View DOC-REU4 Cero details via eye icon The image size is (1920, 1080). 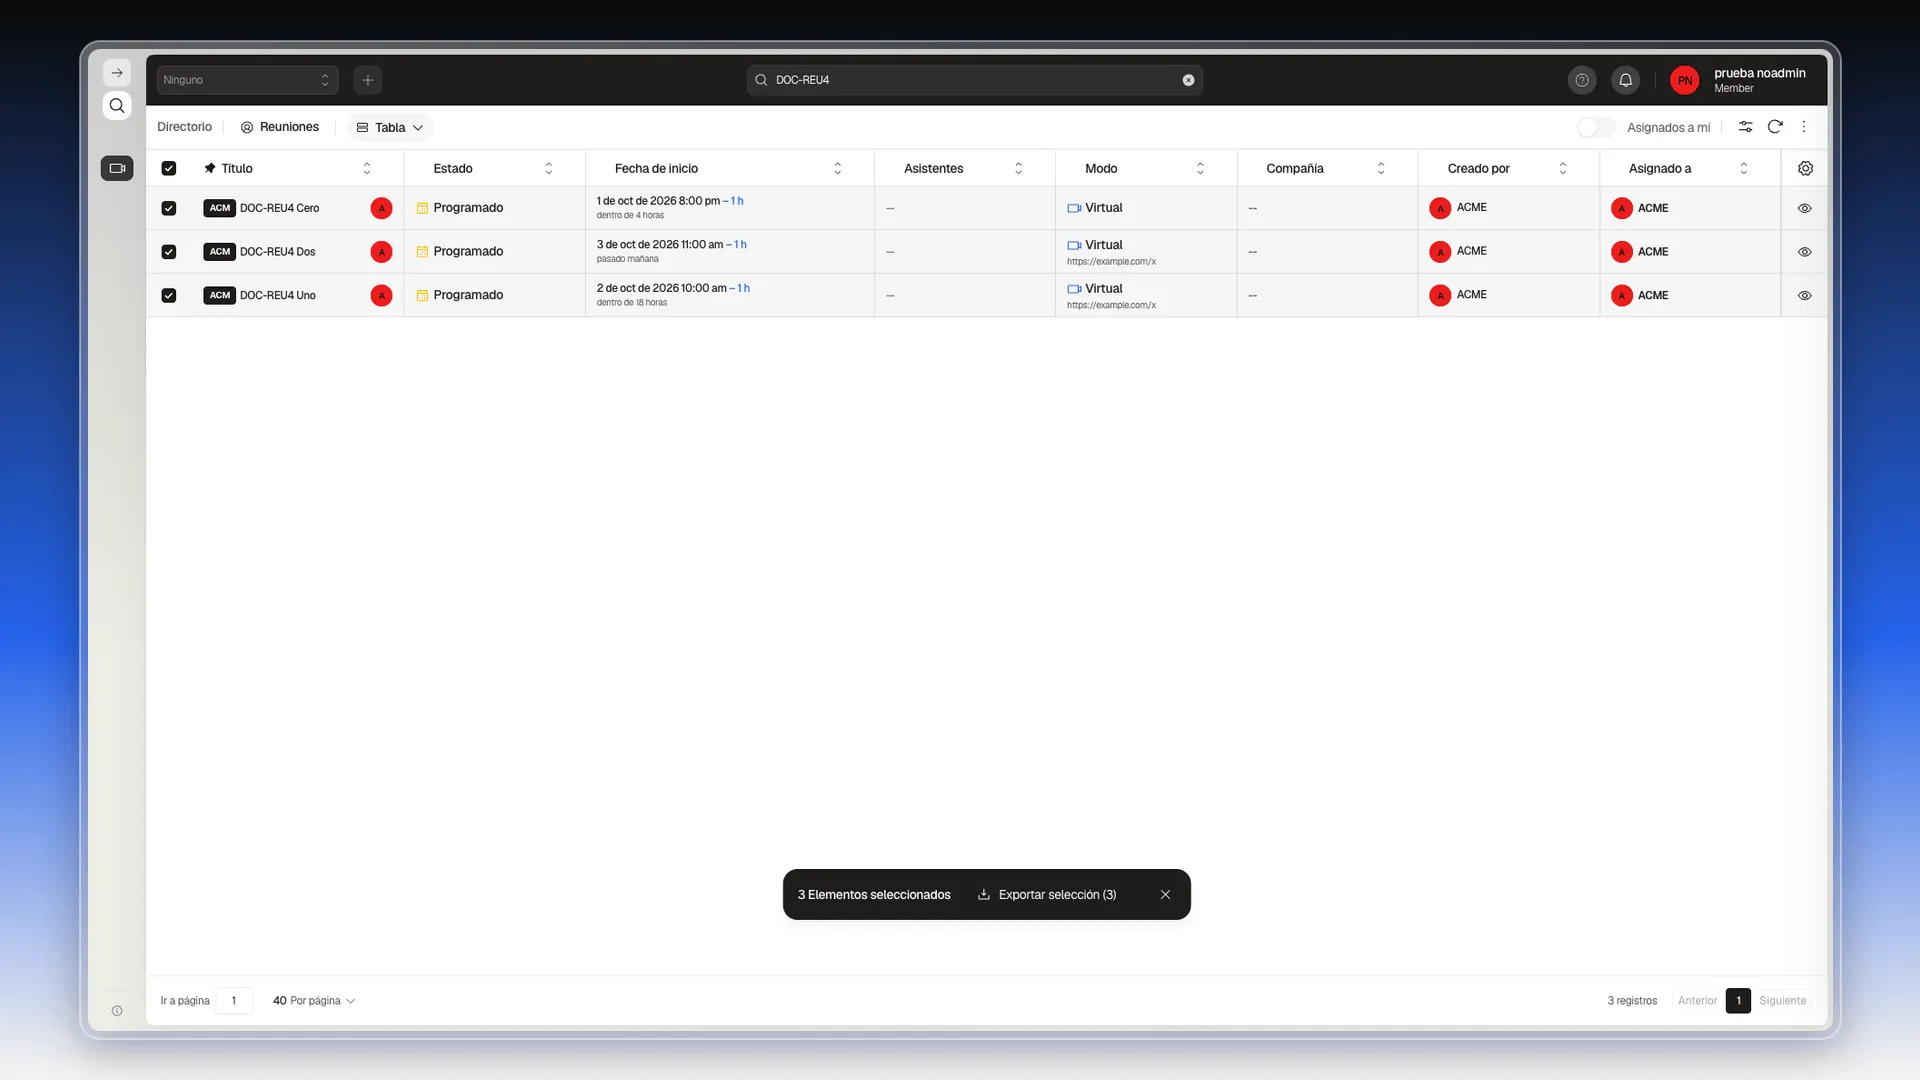tap(1805, 208)
